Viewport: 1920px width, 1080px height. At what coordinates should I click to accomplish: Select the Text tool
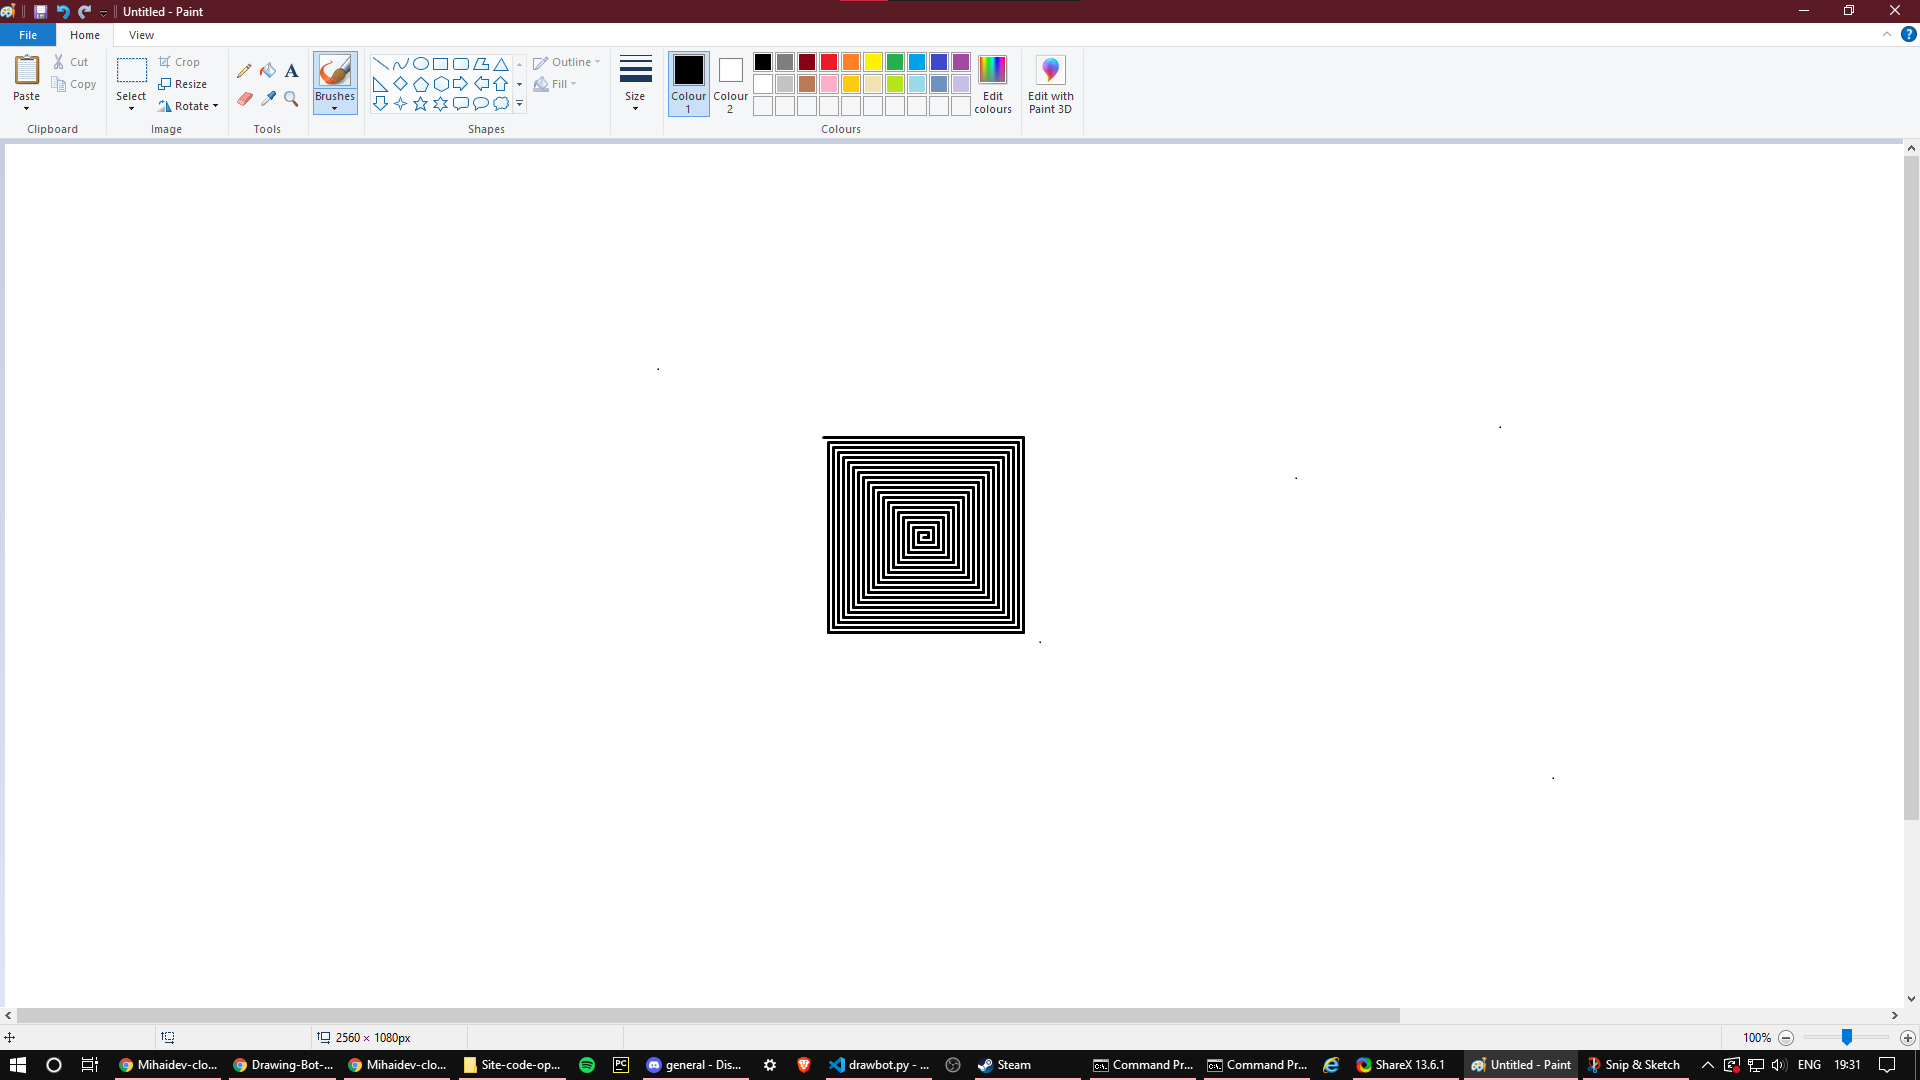click(291, 70)
